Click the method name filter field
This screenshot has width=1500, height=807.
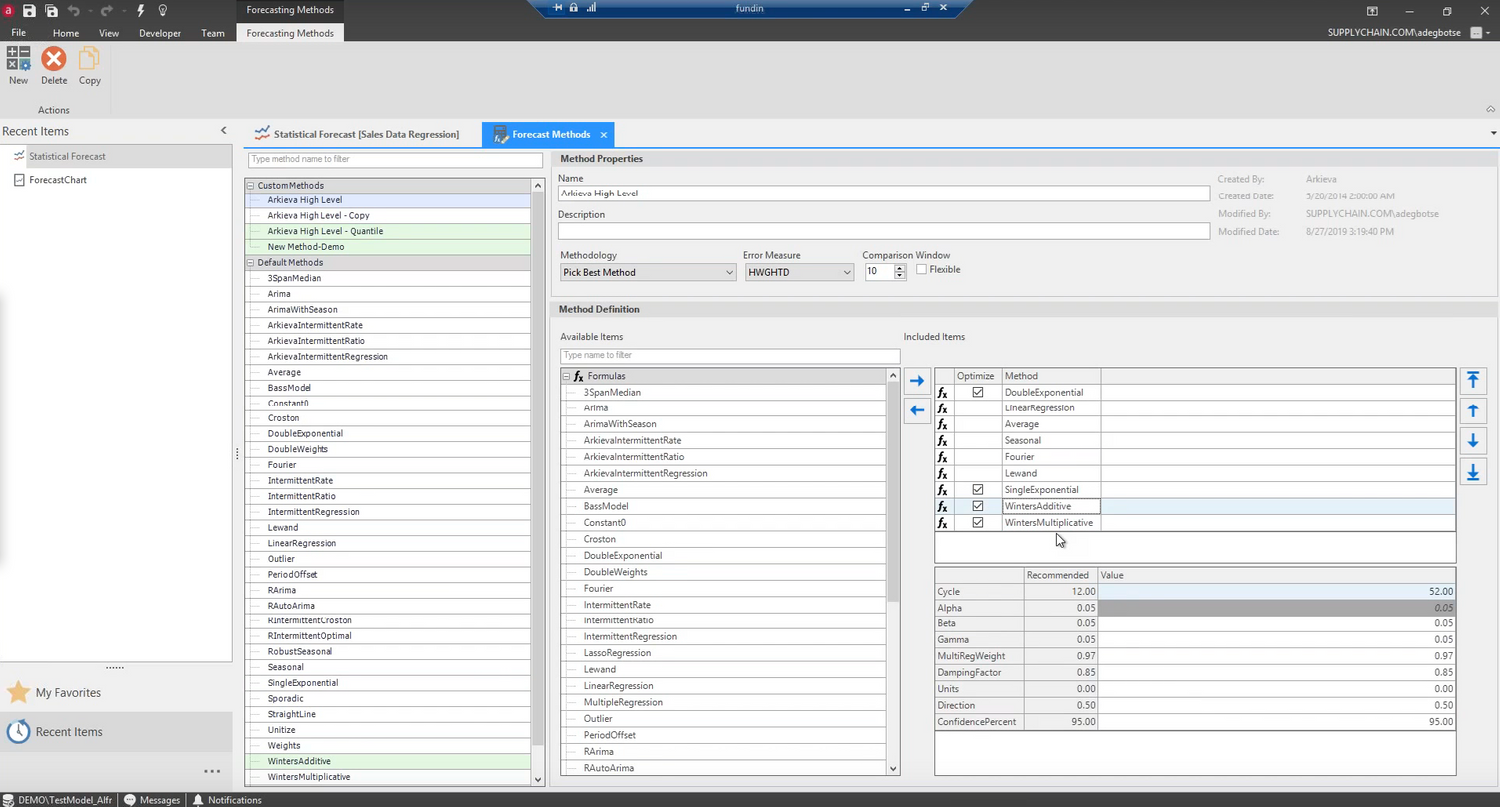coord(395,159)
